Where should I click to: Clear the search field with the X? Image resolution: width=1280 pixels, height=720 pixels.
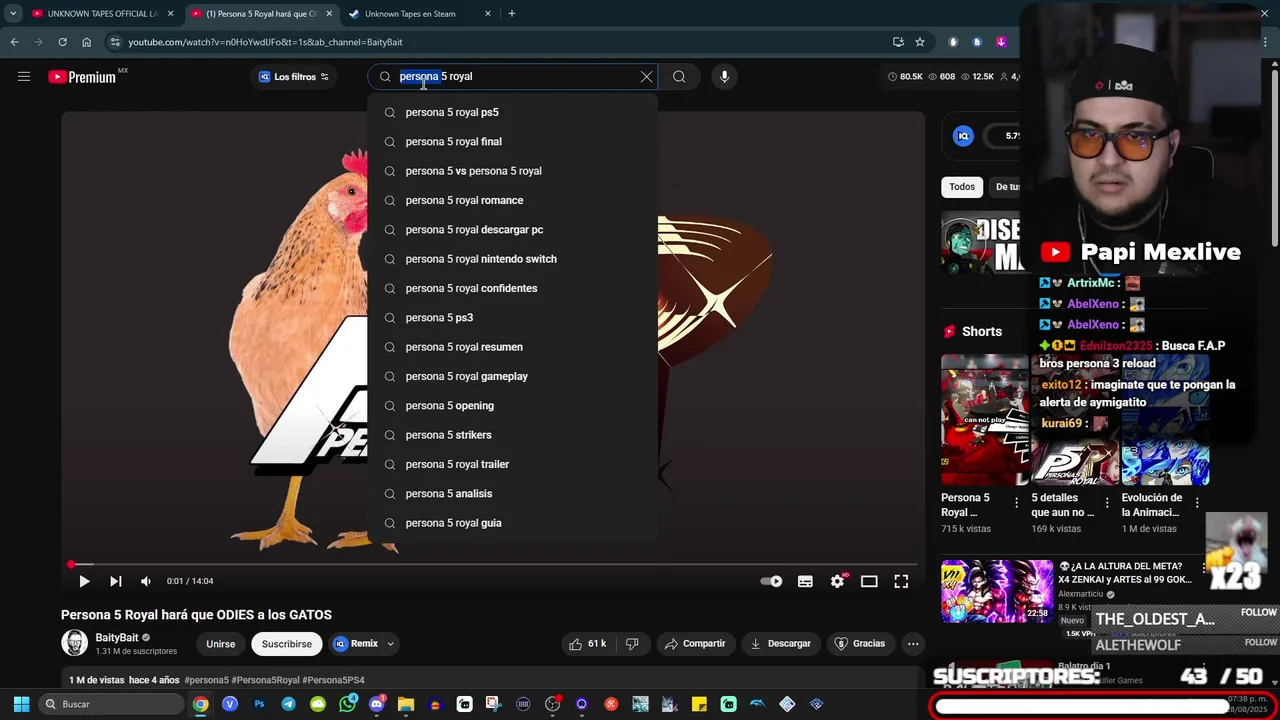coord(646,76)
